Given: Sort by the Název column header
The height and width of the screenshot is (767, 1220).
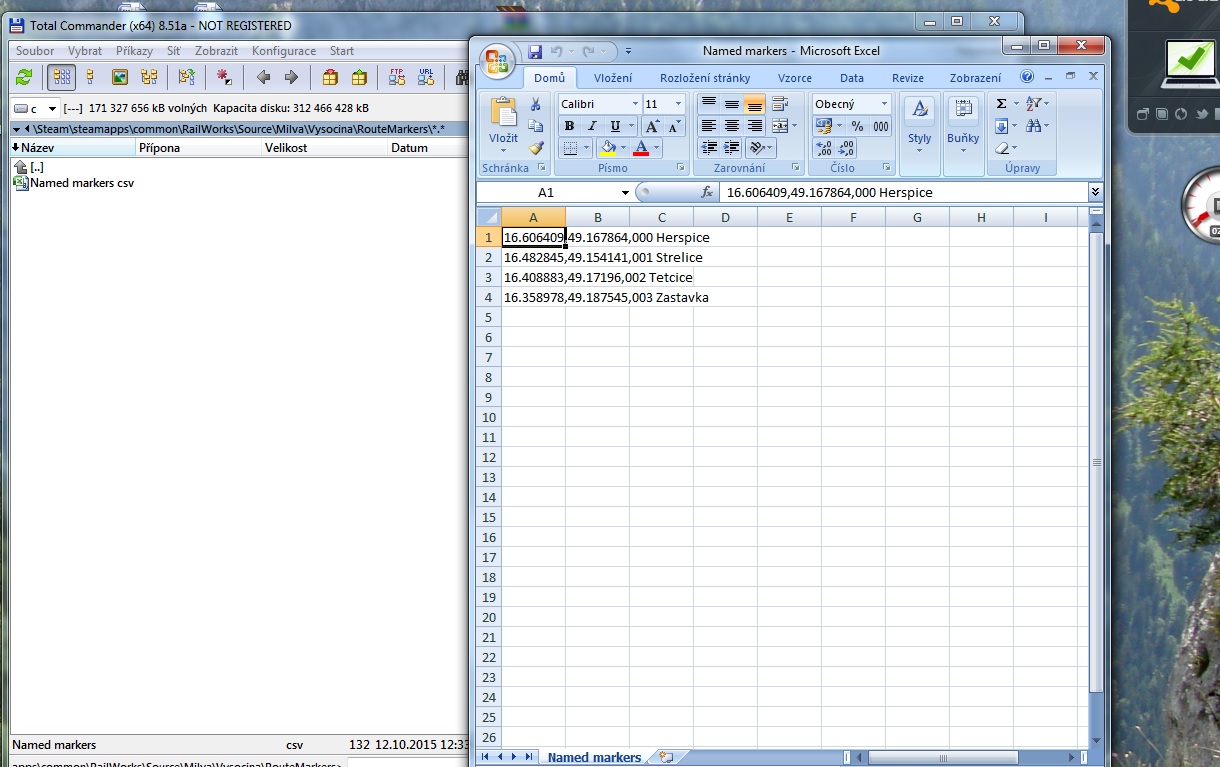Looking at the screenshot, I should pyautogui.click(x=72, y=148).
